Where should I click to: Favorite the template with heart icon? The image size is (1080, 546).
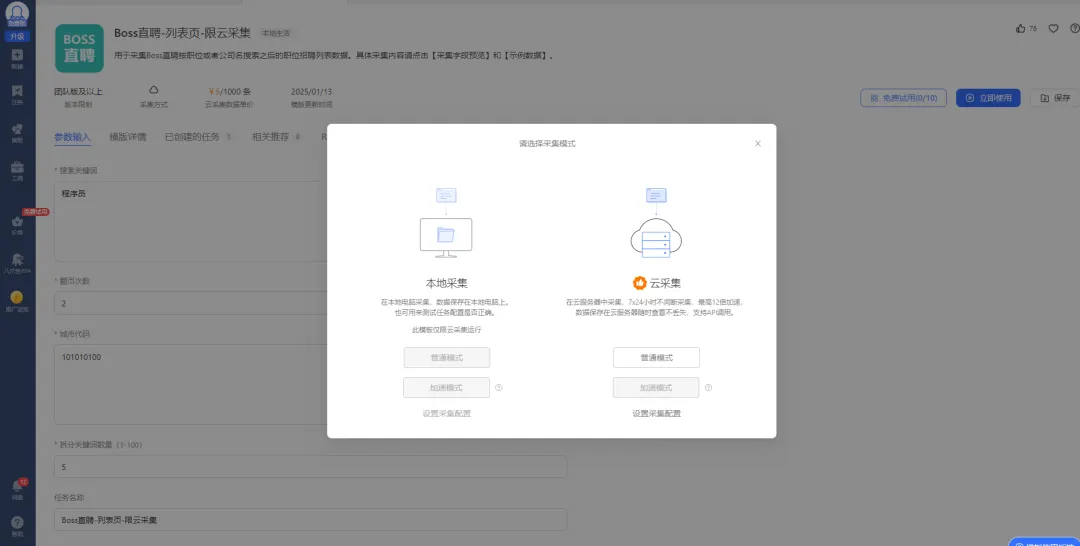1053,28
